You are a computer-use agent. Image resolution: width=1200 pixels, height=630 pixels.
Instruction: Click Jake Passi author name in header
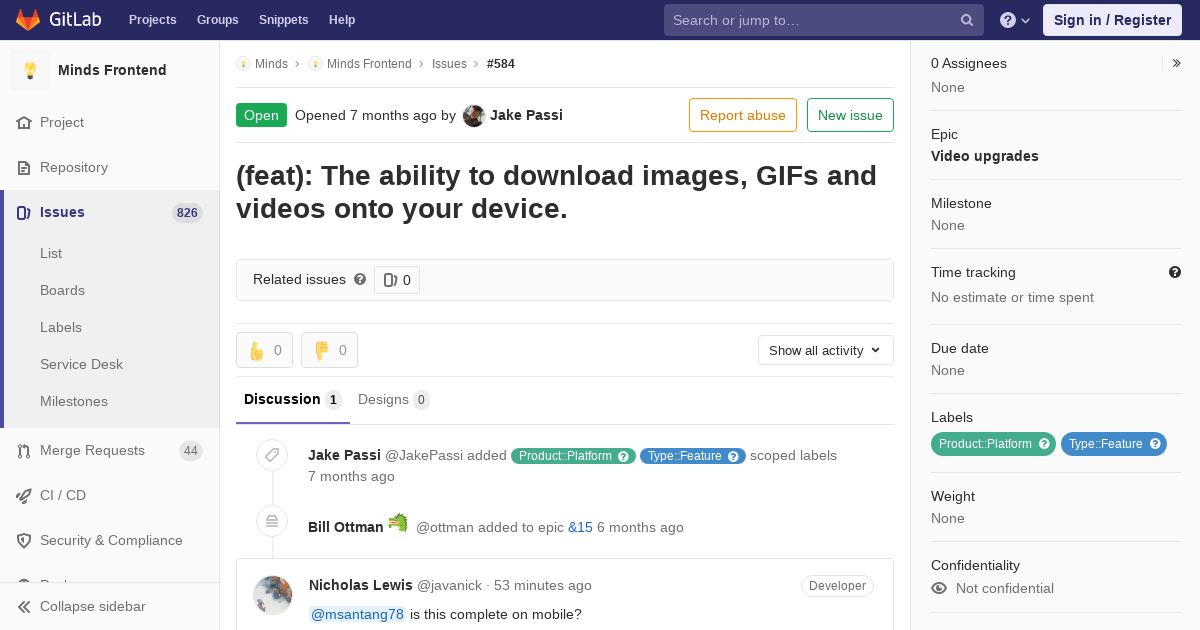click(x=526, y=115)
